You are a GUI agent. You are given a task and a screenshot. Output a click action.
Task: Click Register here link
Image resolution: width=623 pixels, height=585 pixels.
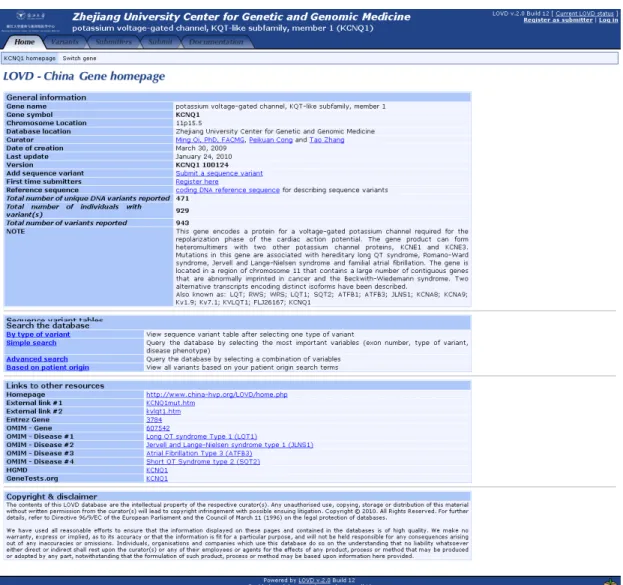click(x=197, y=182)
